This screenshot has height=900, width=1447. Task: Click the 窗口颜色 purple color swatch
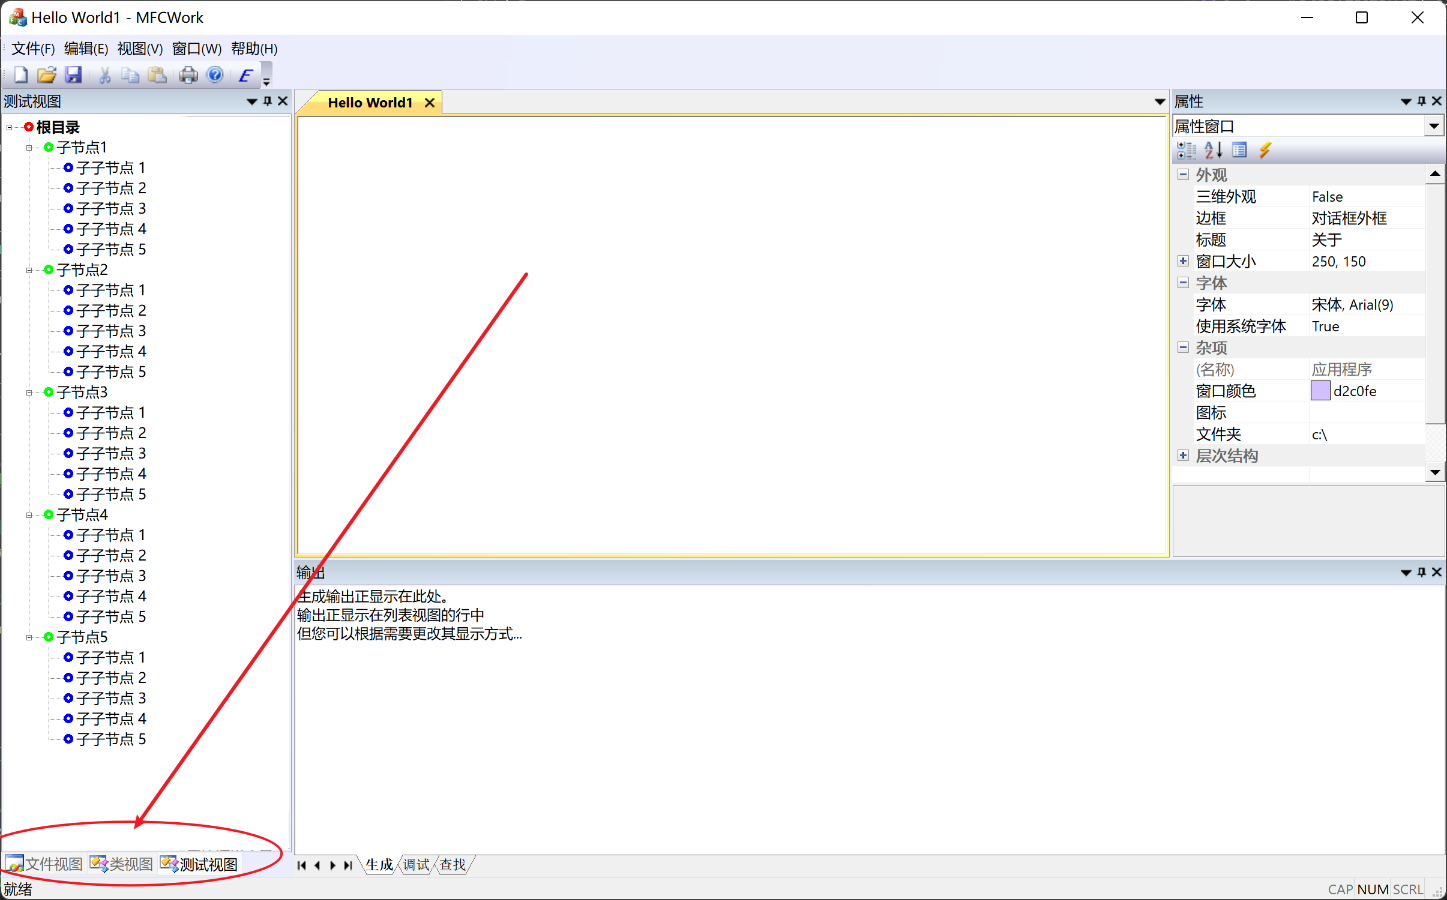pyautogui.click(x=1320, y=391)
